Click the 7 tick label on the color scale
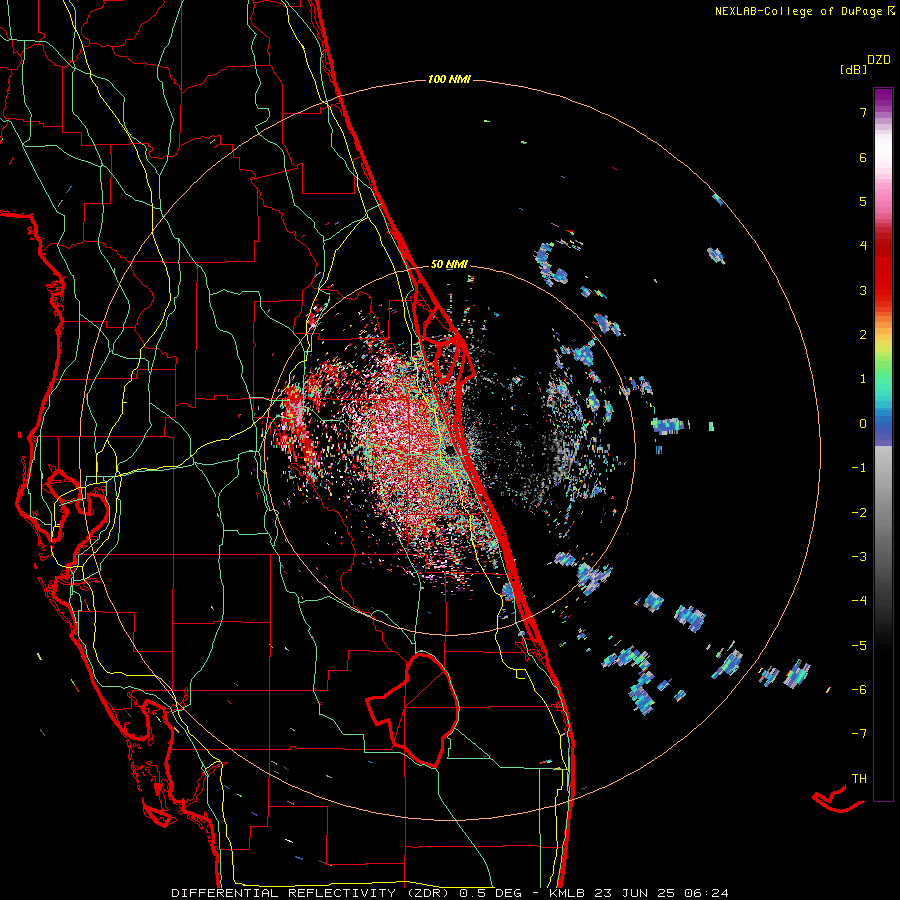The width and height of the screenshot is (900, 900). tap(863, 112)
